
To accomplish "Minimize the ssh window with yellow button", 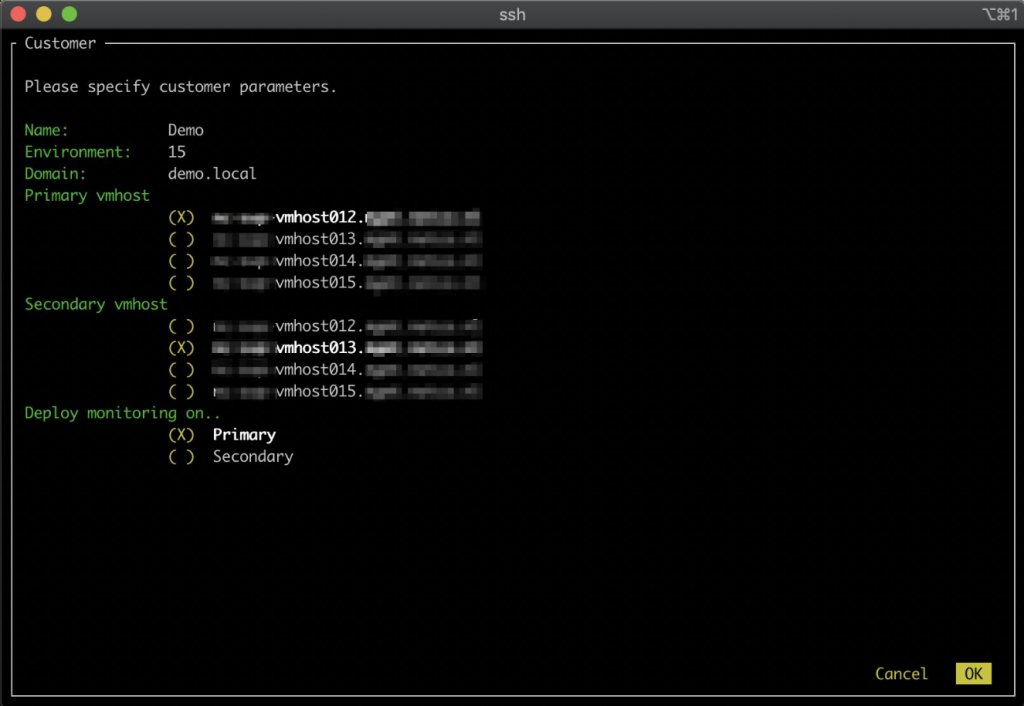I will (44, 14).
